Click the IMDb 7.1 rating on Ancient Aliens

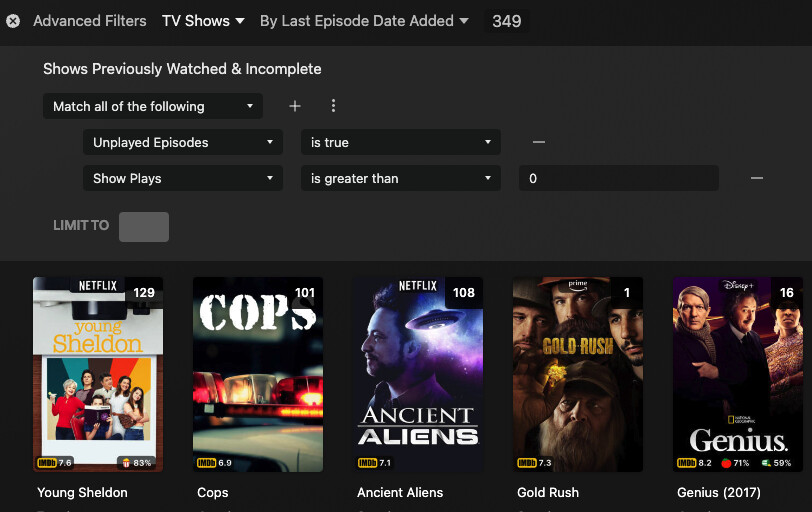tap(374, 463)
